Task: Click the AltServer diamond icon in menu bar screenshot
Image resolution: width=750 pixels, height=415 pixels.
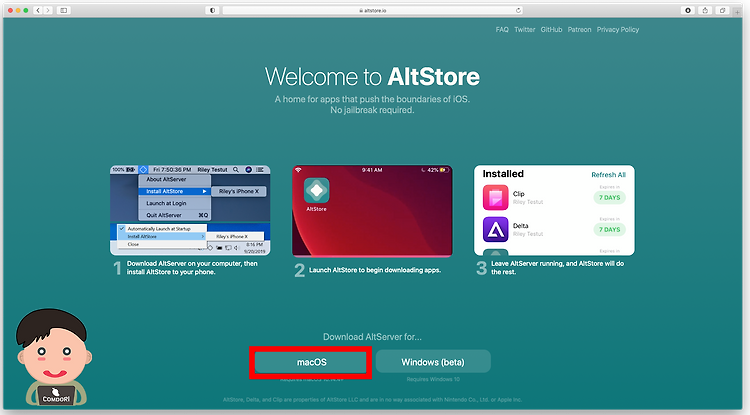Action: [143, 170]
